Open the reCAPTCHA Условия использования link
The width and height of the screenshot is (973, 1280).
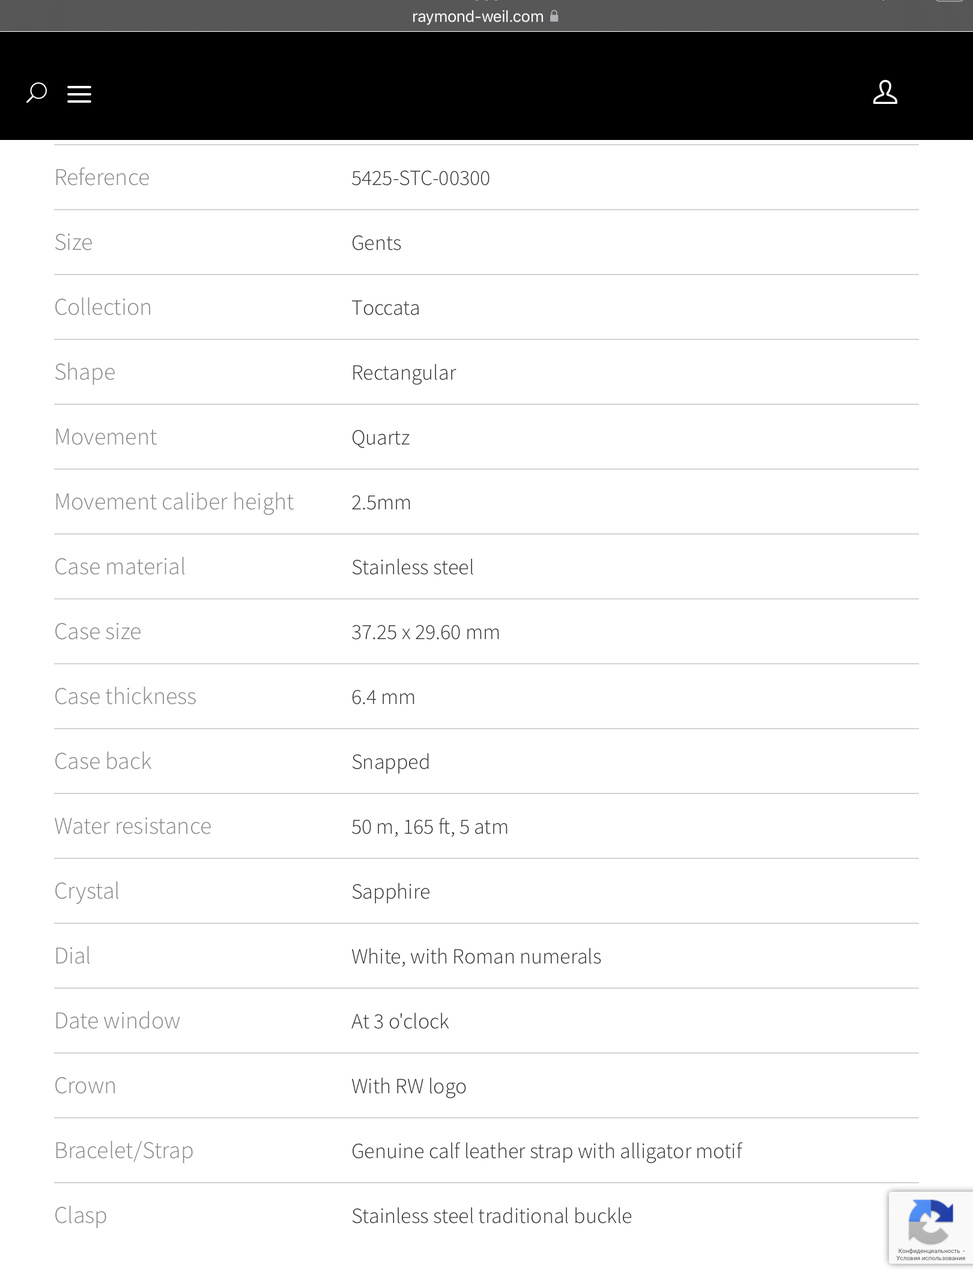pyautogui.click(x=931, y=1258)
